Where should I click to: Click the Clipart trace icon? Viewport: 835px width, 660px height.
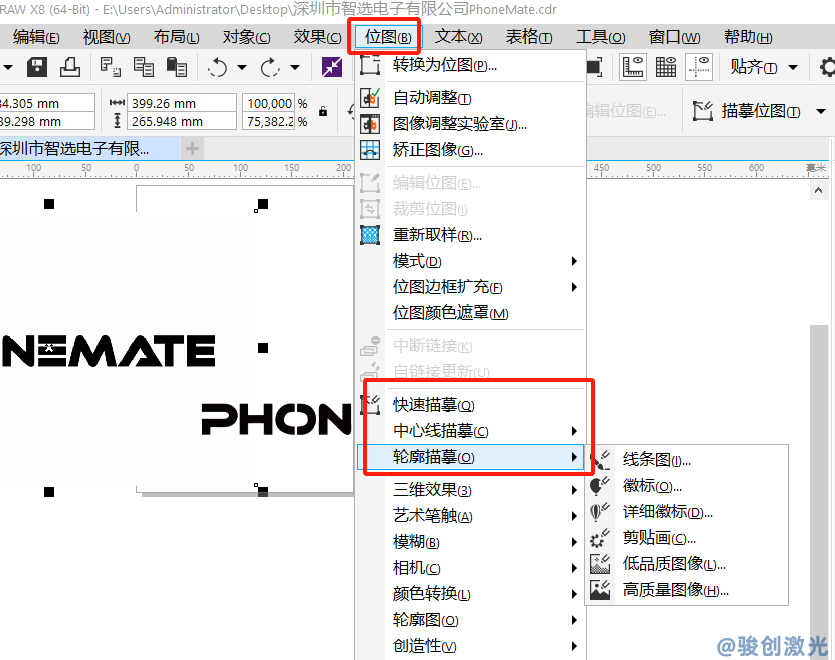pyautogui.click(x=600, y=538)
